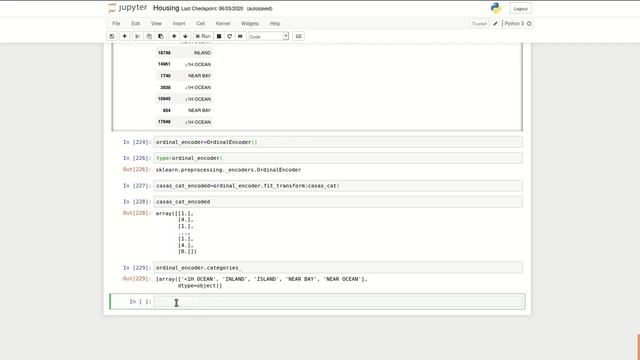Select the casas_cat_encoded input cell
The width and height of the screenshot is (640, 360).
click(x=338, y=202)
